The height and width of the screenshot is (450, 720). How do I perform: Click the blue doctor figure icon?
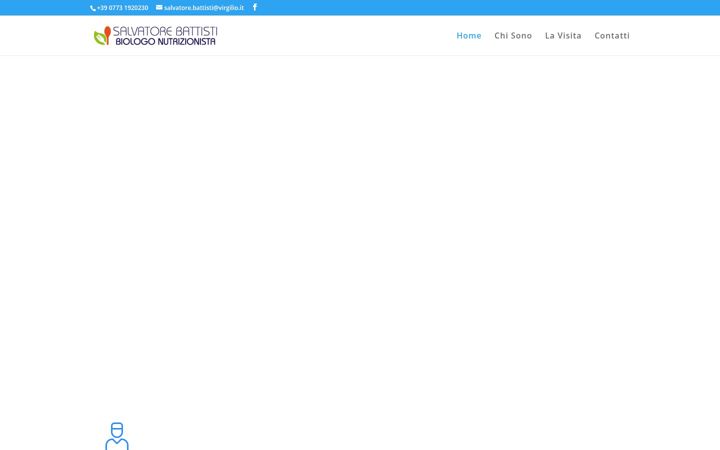(117, 436)
